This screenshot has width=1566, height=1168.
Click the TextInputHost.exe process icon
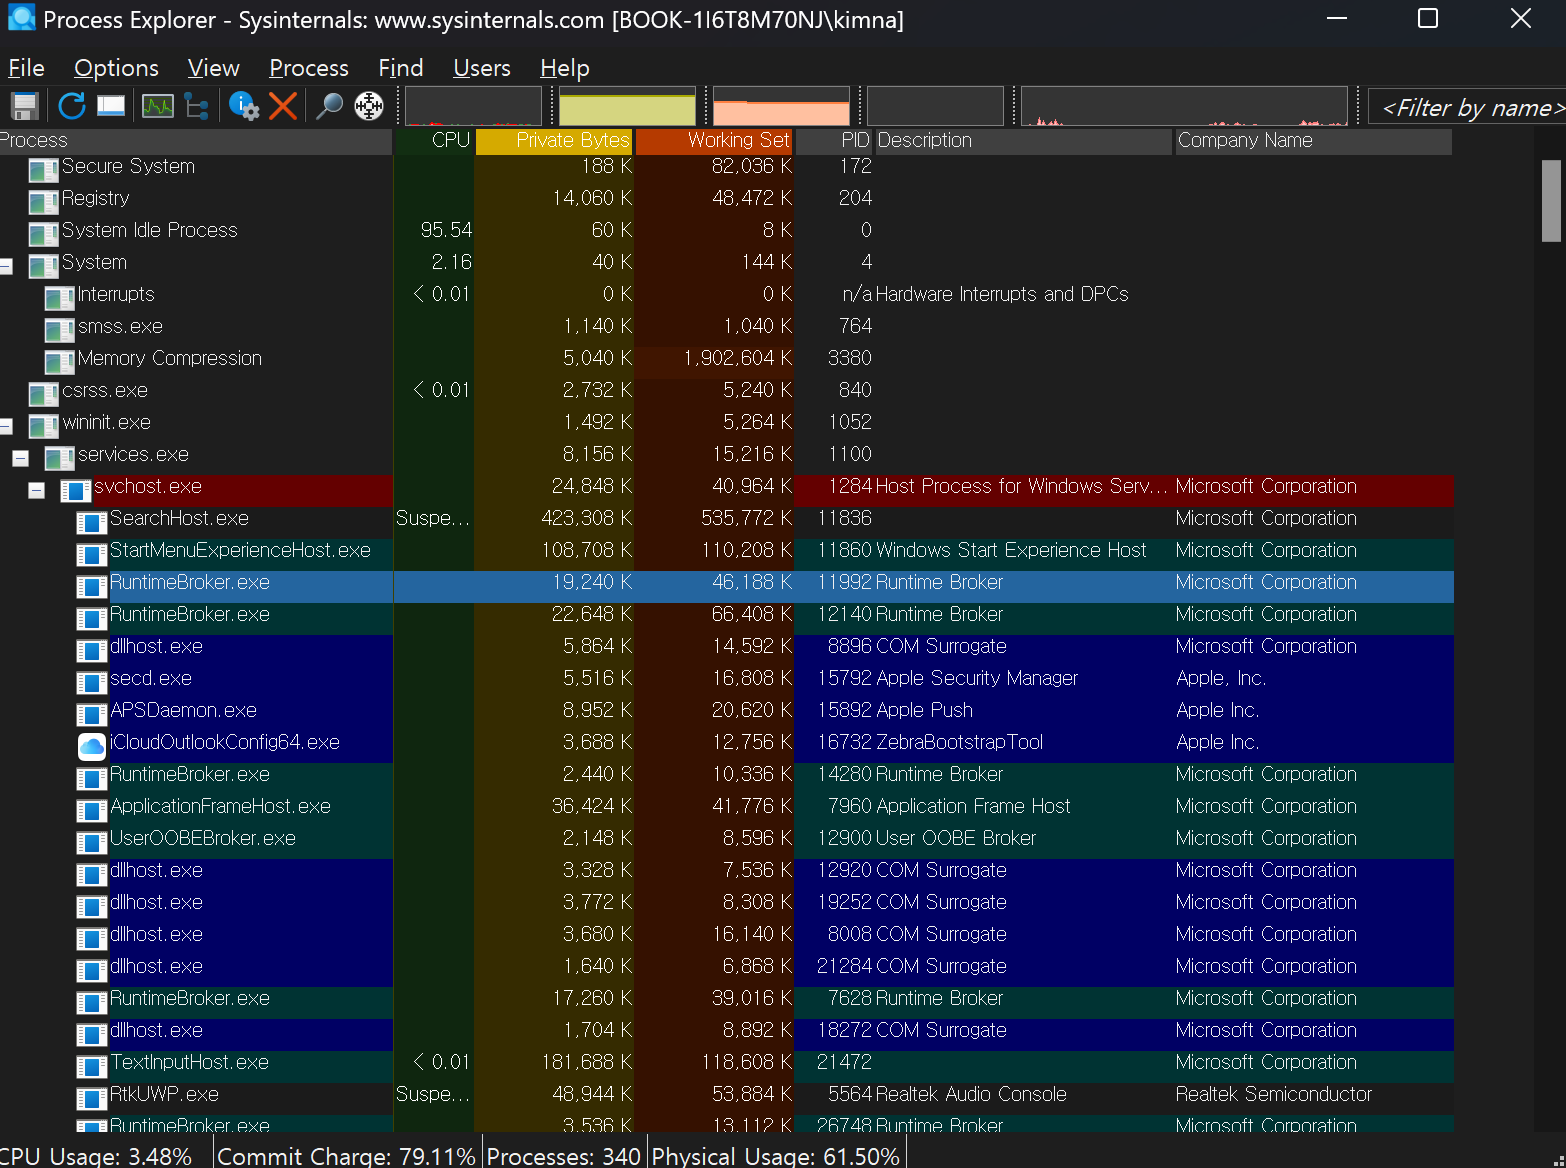click(92, 1066)
